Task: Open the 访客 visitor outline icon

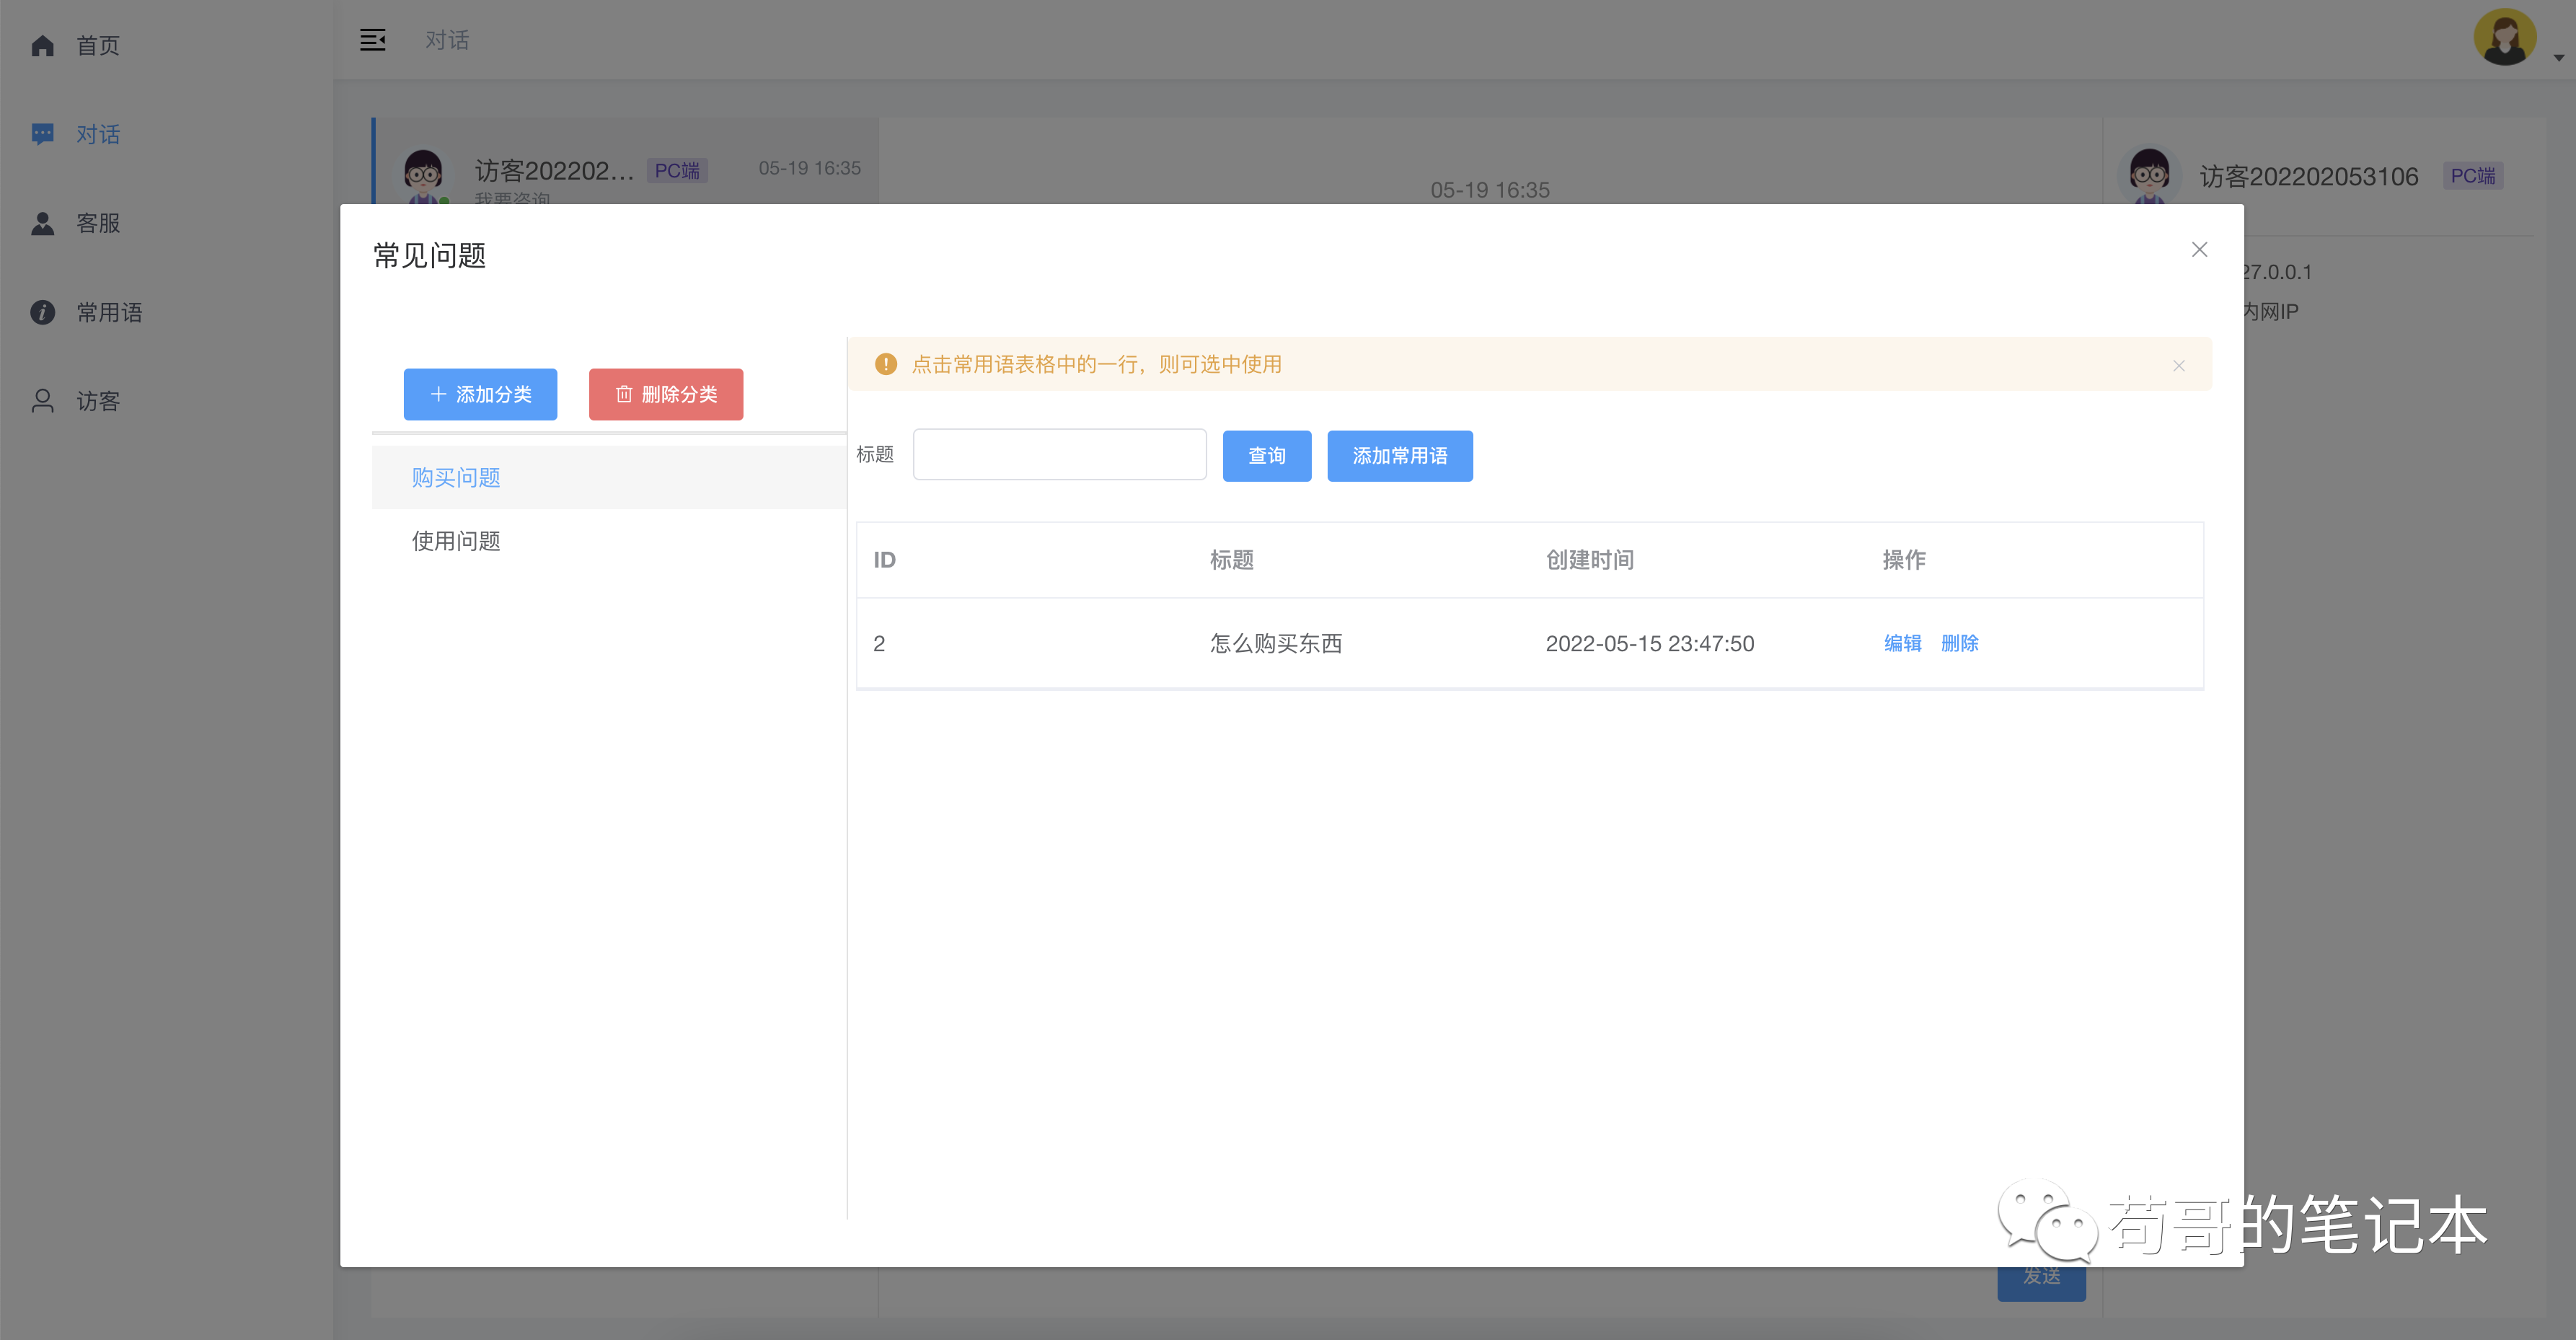Action: (x=42, y=401)
